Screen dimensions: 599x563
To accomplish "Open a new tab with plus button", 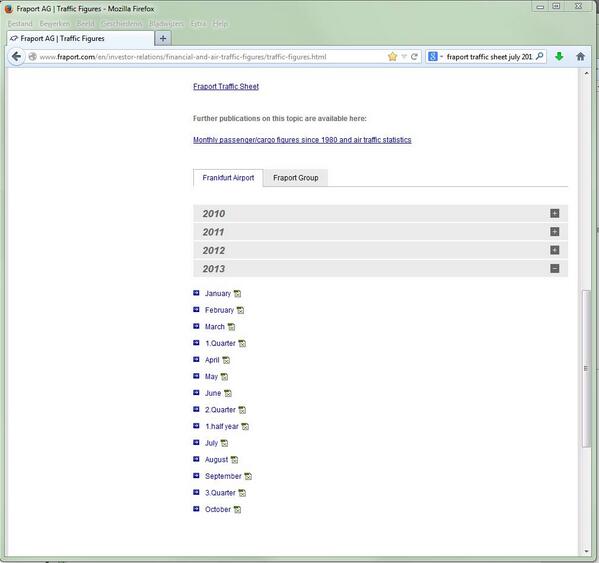I will click(163, 39).
